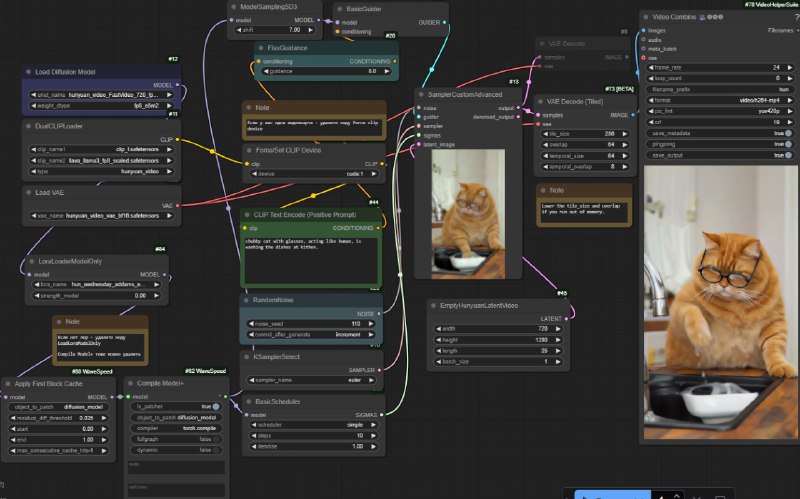Change the device cuda:1 selection
Viewport: 800px width, 499px height.
click(314, 174)
